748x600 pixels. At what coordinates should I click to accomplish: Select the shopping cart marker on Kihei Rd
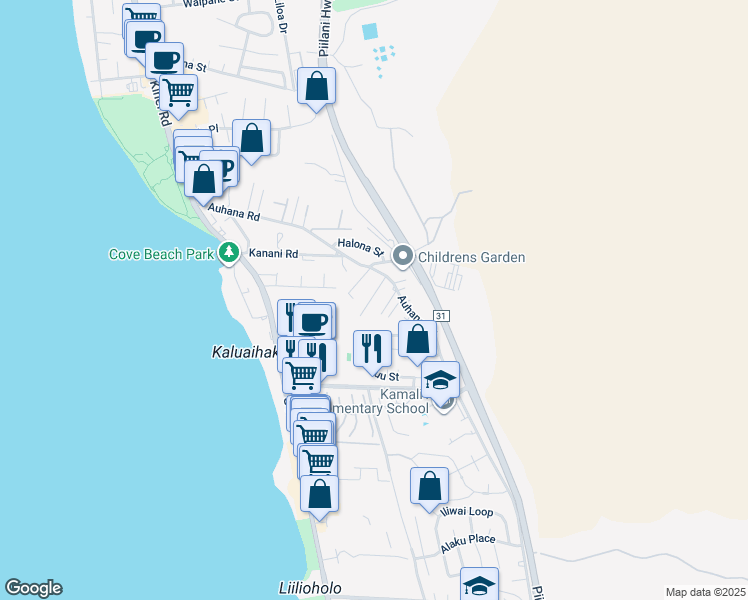click(178, 96)
